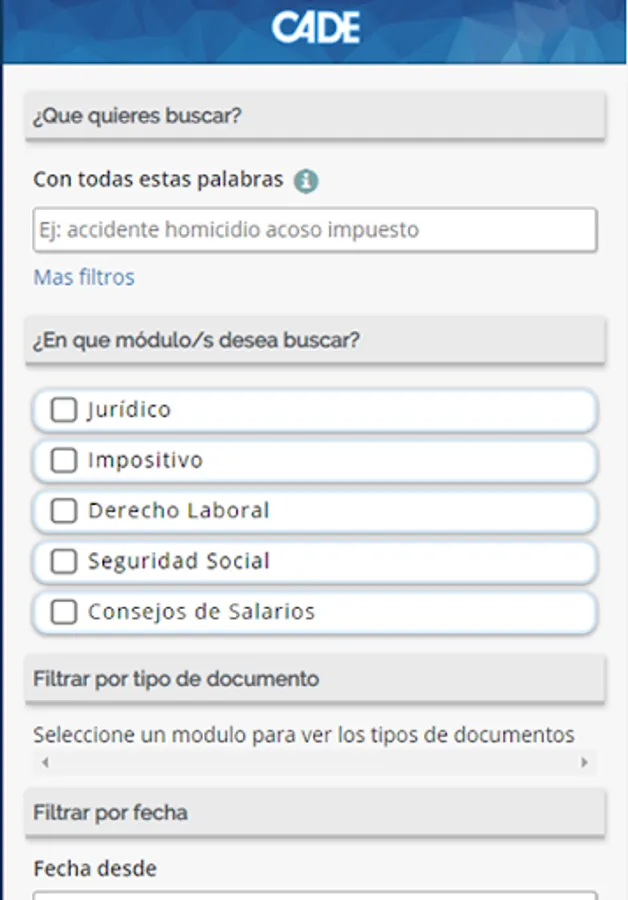Viewport: 628px width, 900px height.
Task: Click the left arrow of horizontal scrollbar
Action: coord(45,763)
